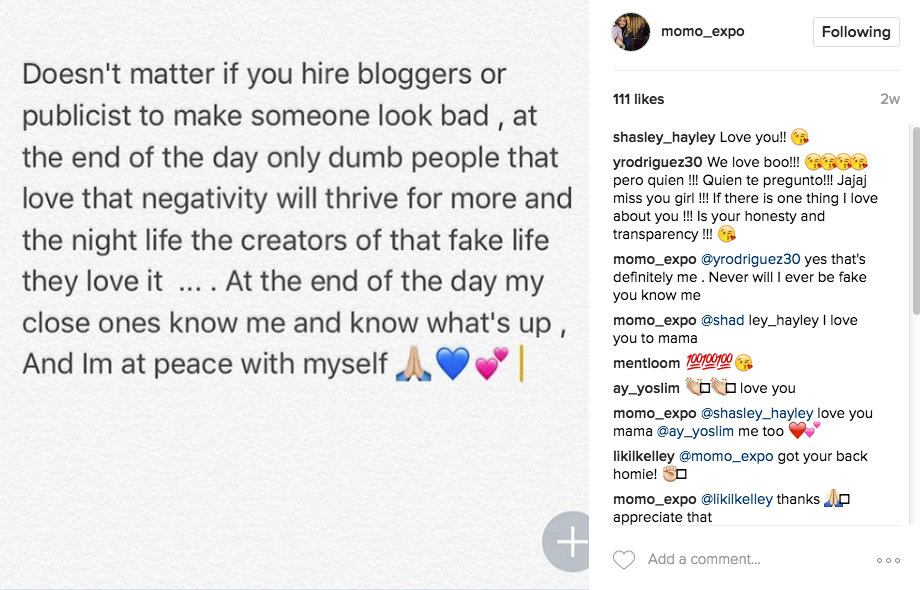This screenshot has height=590, width=920.
Task: Click the gray plus circle icon
Action: pyautogui.click(x=571, y=541)
